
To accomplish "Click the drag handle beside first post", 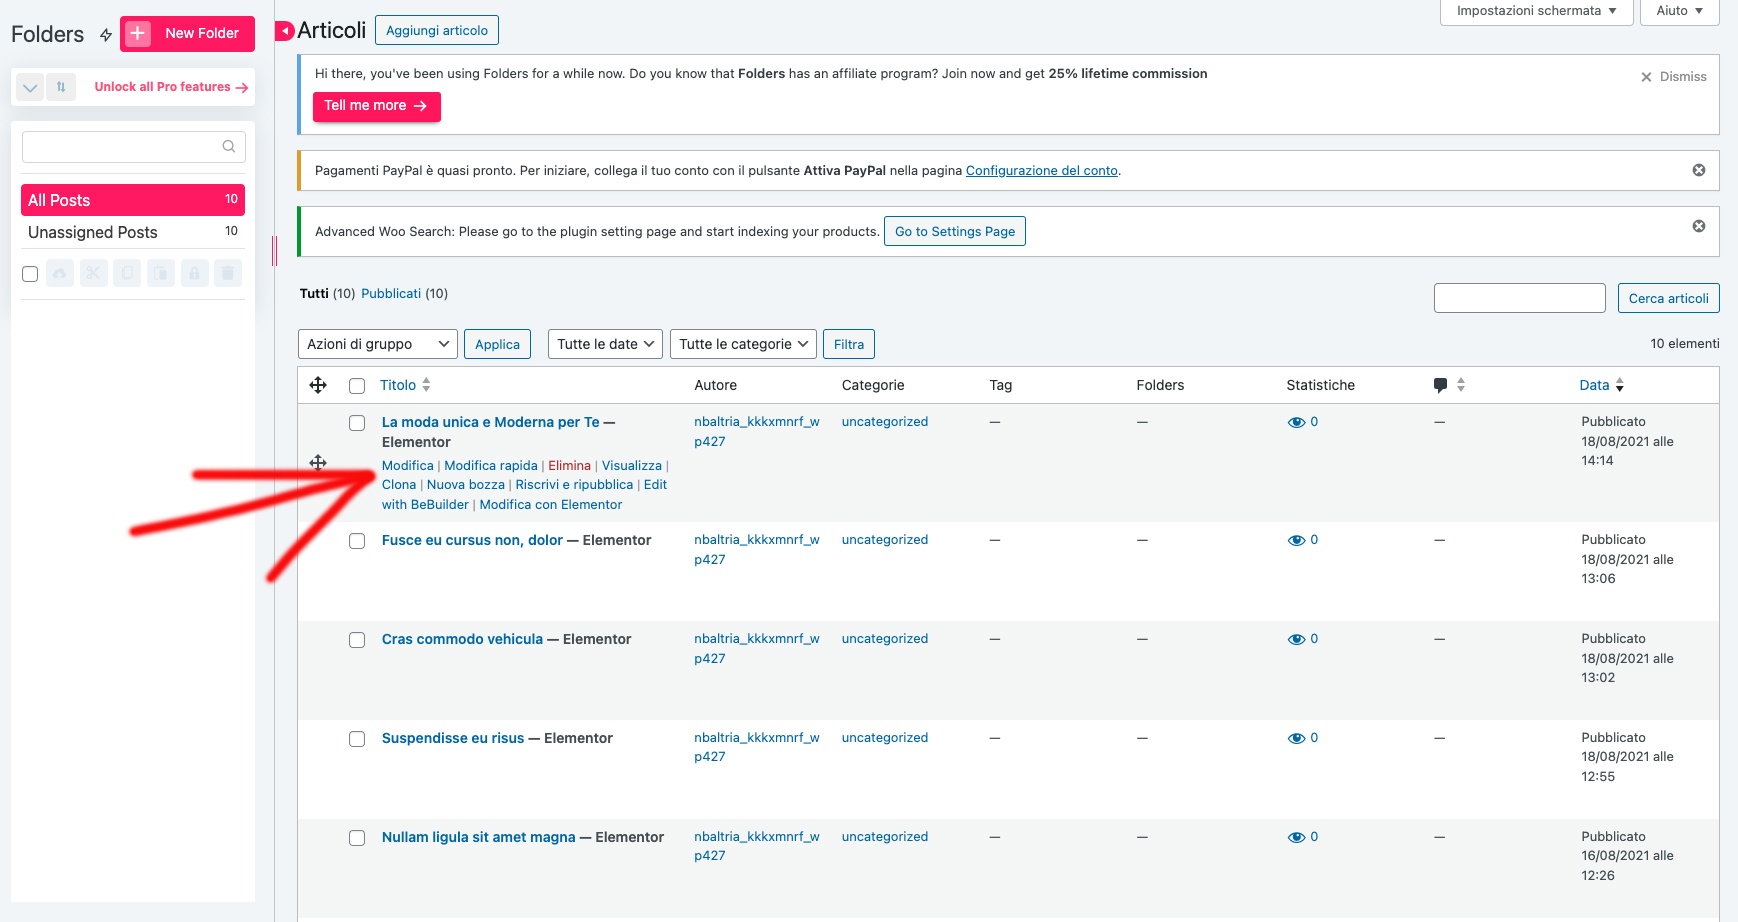I will coord(318,462).
